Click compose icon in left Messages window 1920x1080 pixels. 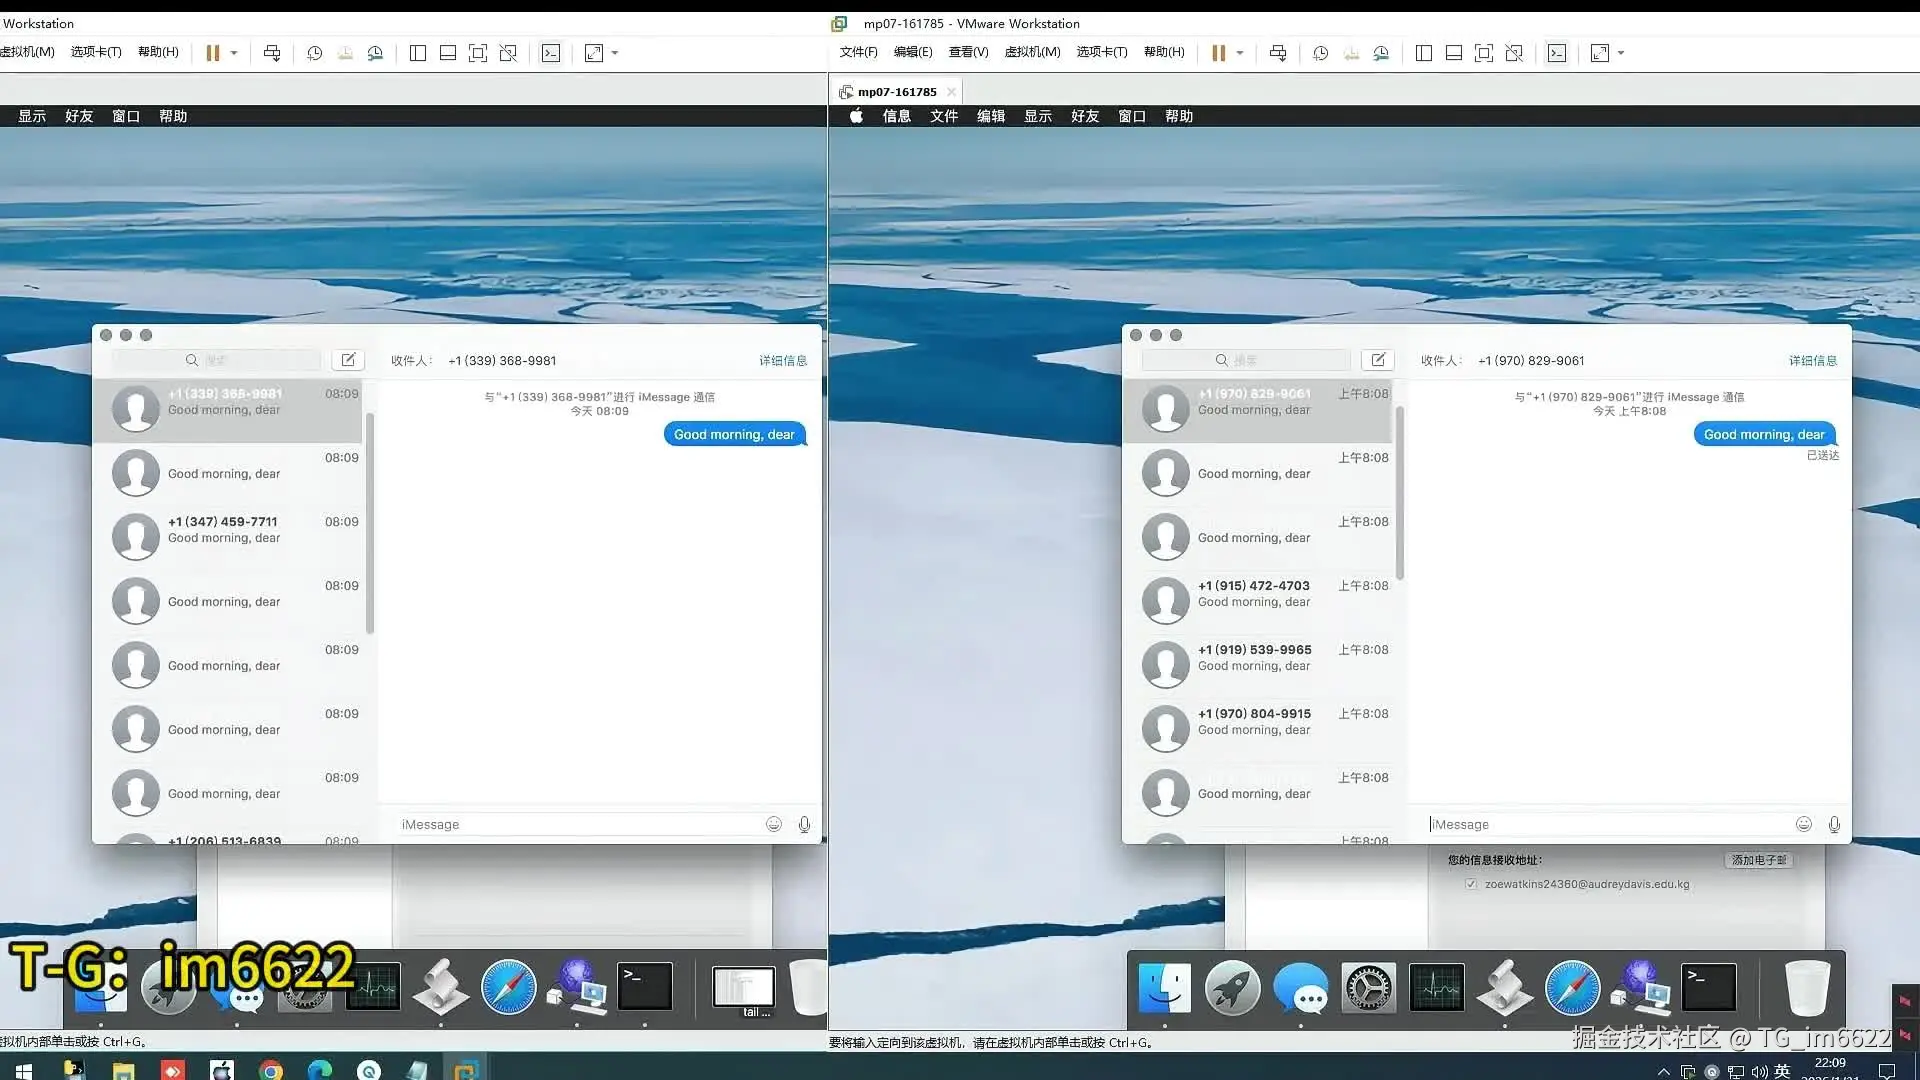tap(347, 360)
